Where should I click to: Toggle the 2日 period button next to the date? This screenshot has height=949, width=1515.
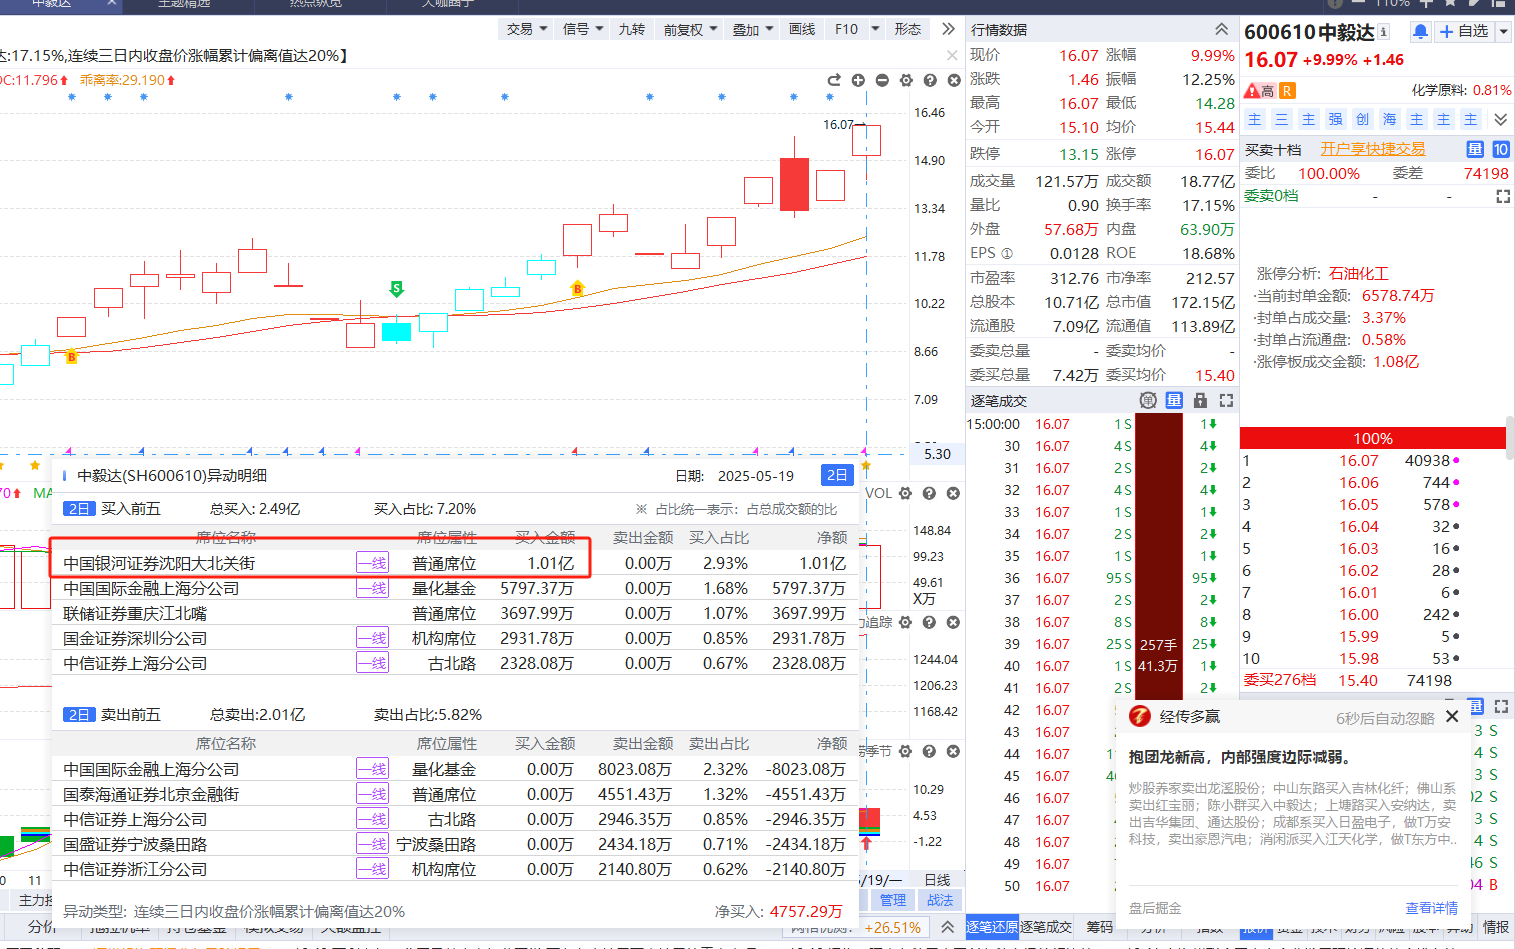click(x=836, y=475)
